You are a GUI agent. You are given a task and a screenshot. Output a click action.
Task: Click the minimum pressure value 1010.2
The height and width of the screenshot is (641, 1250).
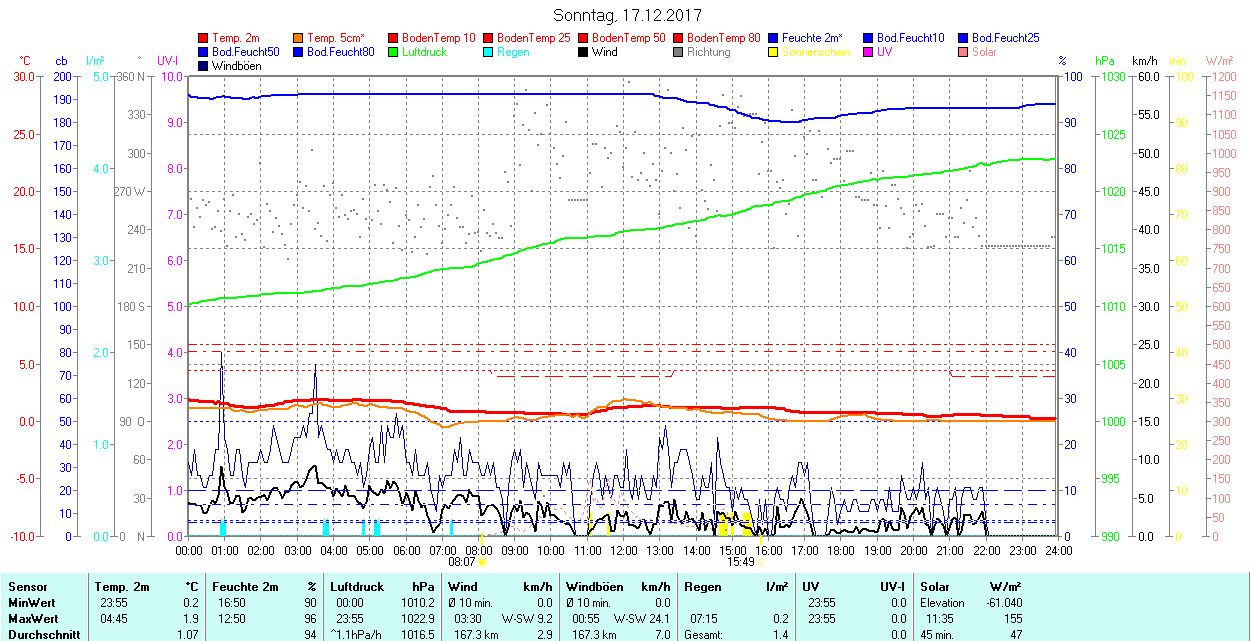[x=417, y=603]
